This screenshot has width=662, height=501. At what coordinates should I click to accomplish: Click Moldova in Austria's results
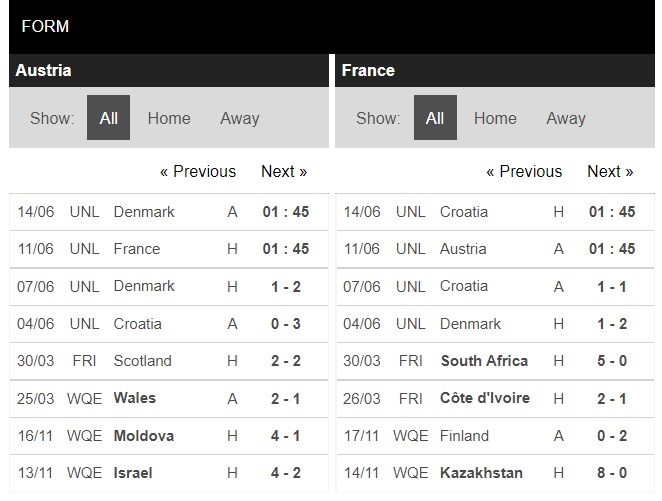[x=144, y=435]
